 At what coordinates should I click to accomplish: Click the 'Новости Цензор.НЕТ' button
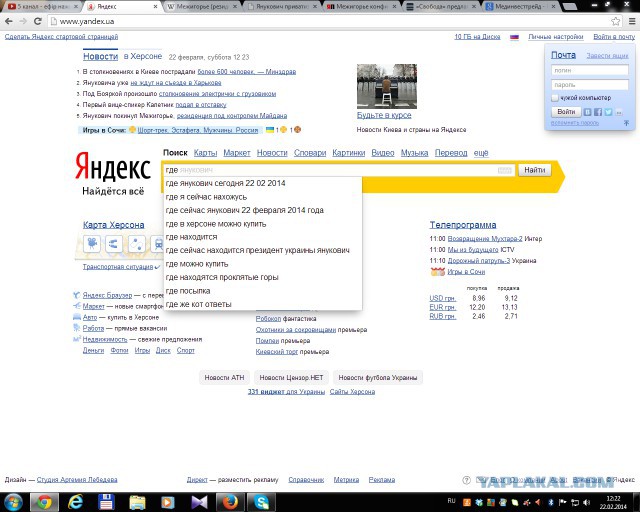[x=291, y=378]
